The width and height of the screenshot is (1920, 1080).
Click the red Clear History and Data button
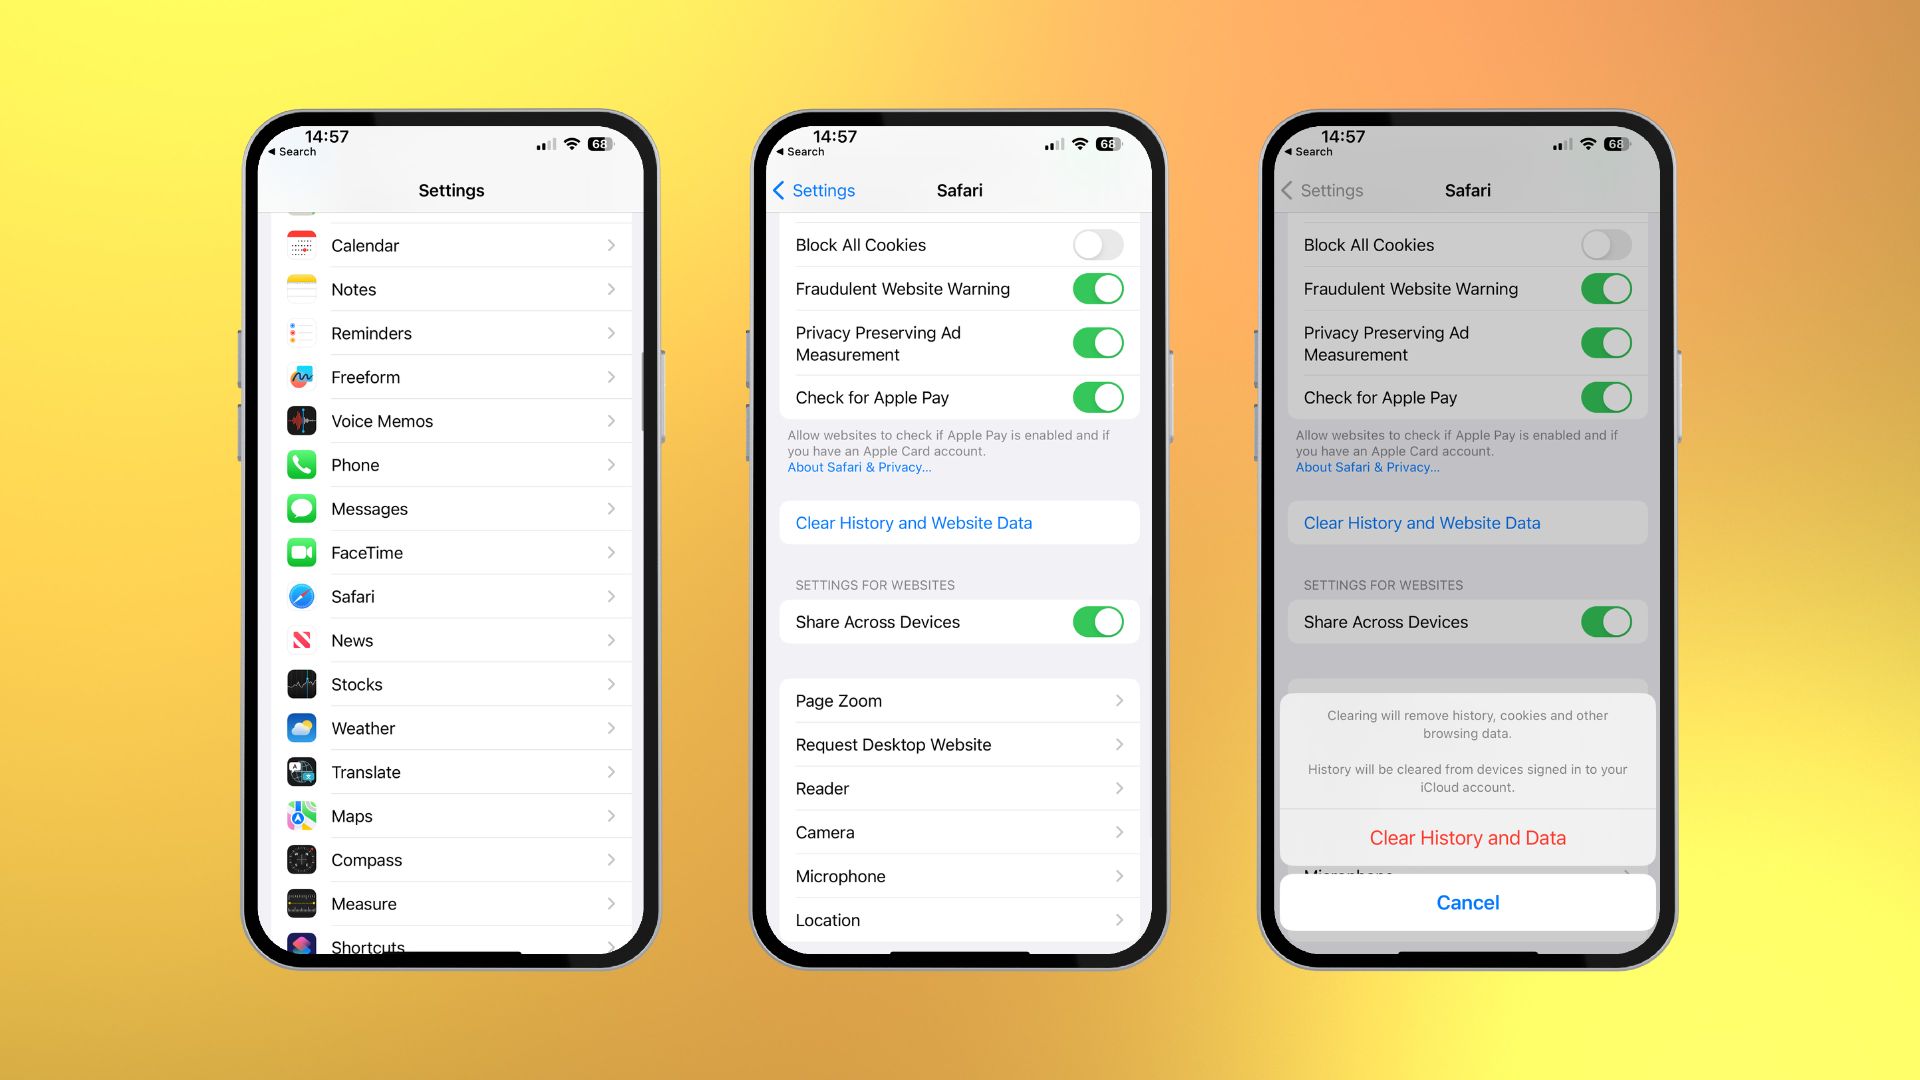1466,836
